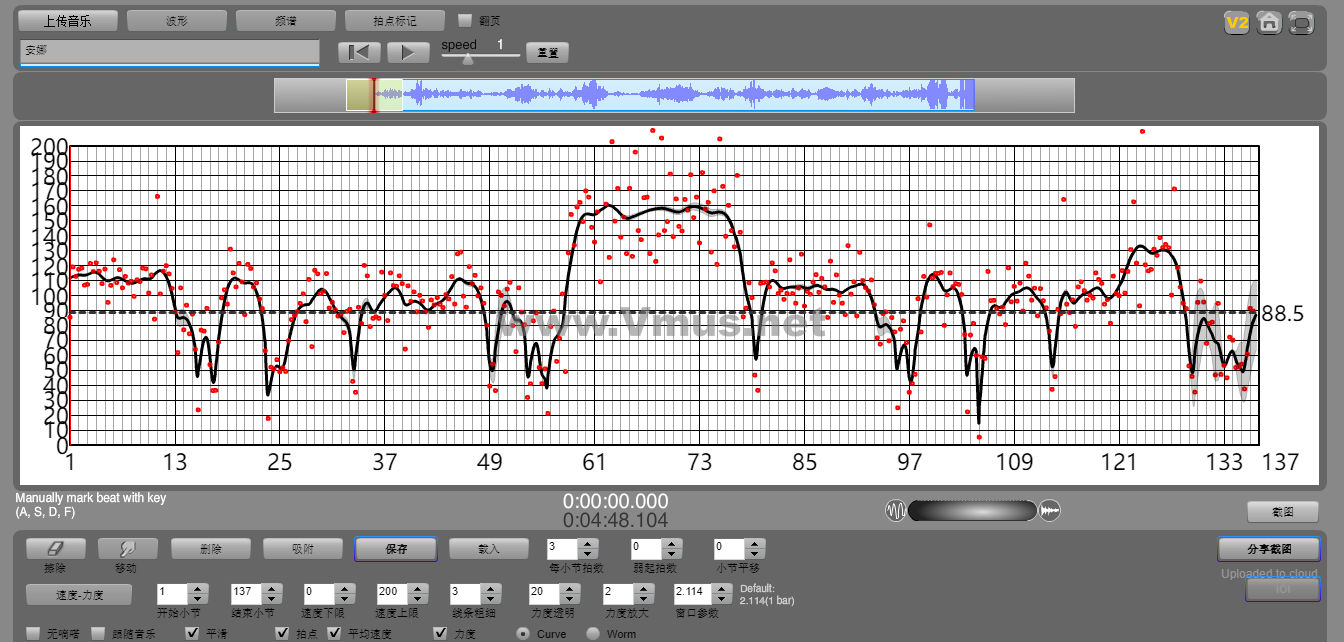This screenshot has height=642, width=1344.
Task: Decrease the 速度上限 tempo upper limit
Action: (x=419, y=597)
